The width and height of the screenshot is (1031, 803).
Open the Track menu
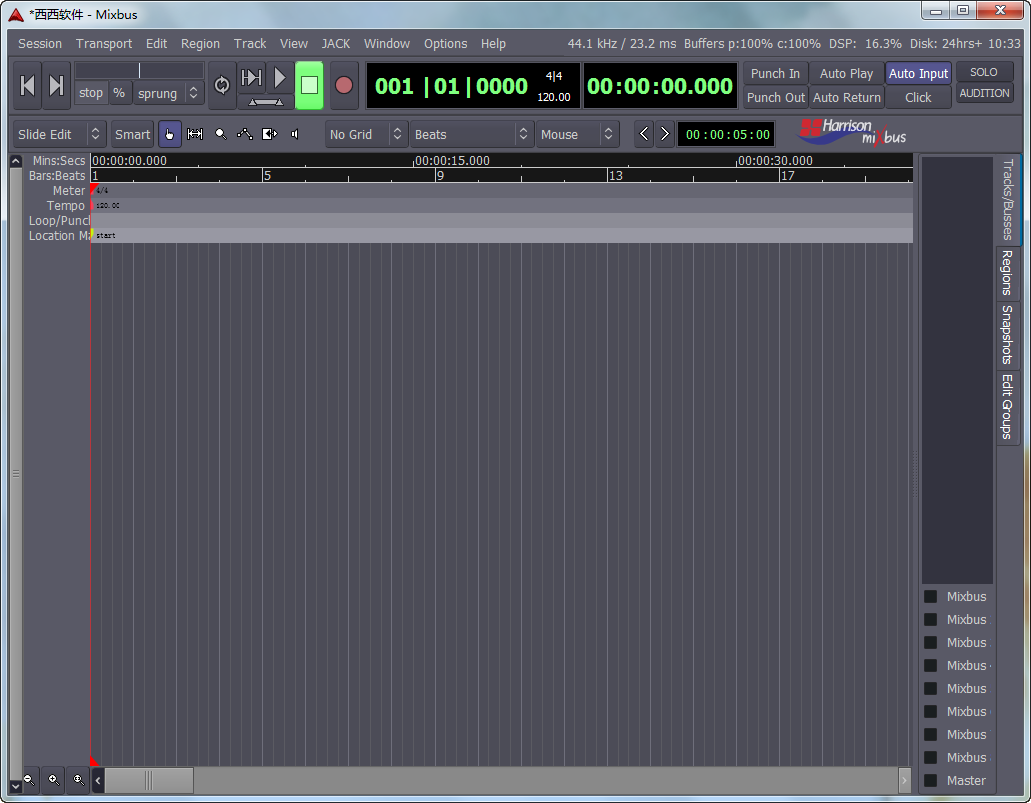[250, 43]
